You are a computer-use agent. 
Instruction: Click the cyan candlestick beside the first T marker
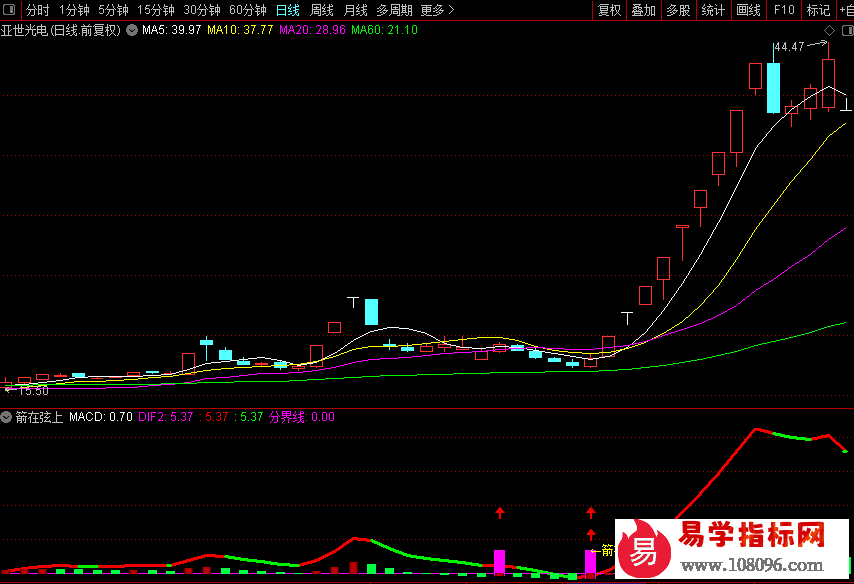pos(371,312)
